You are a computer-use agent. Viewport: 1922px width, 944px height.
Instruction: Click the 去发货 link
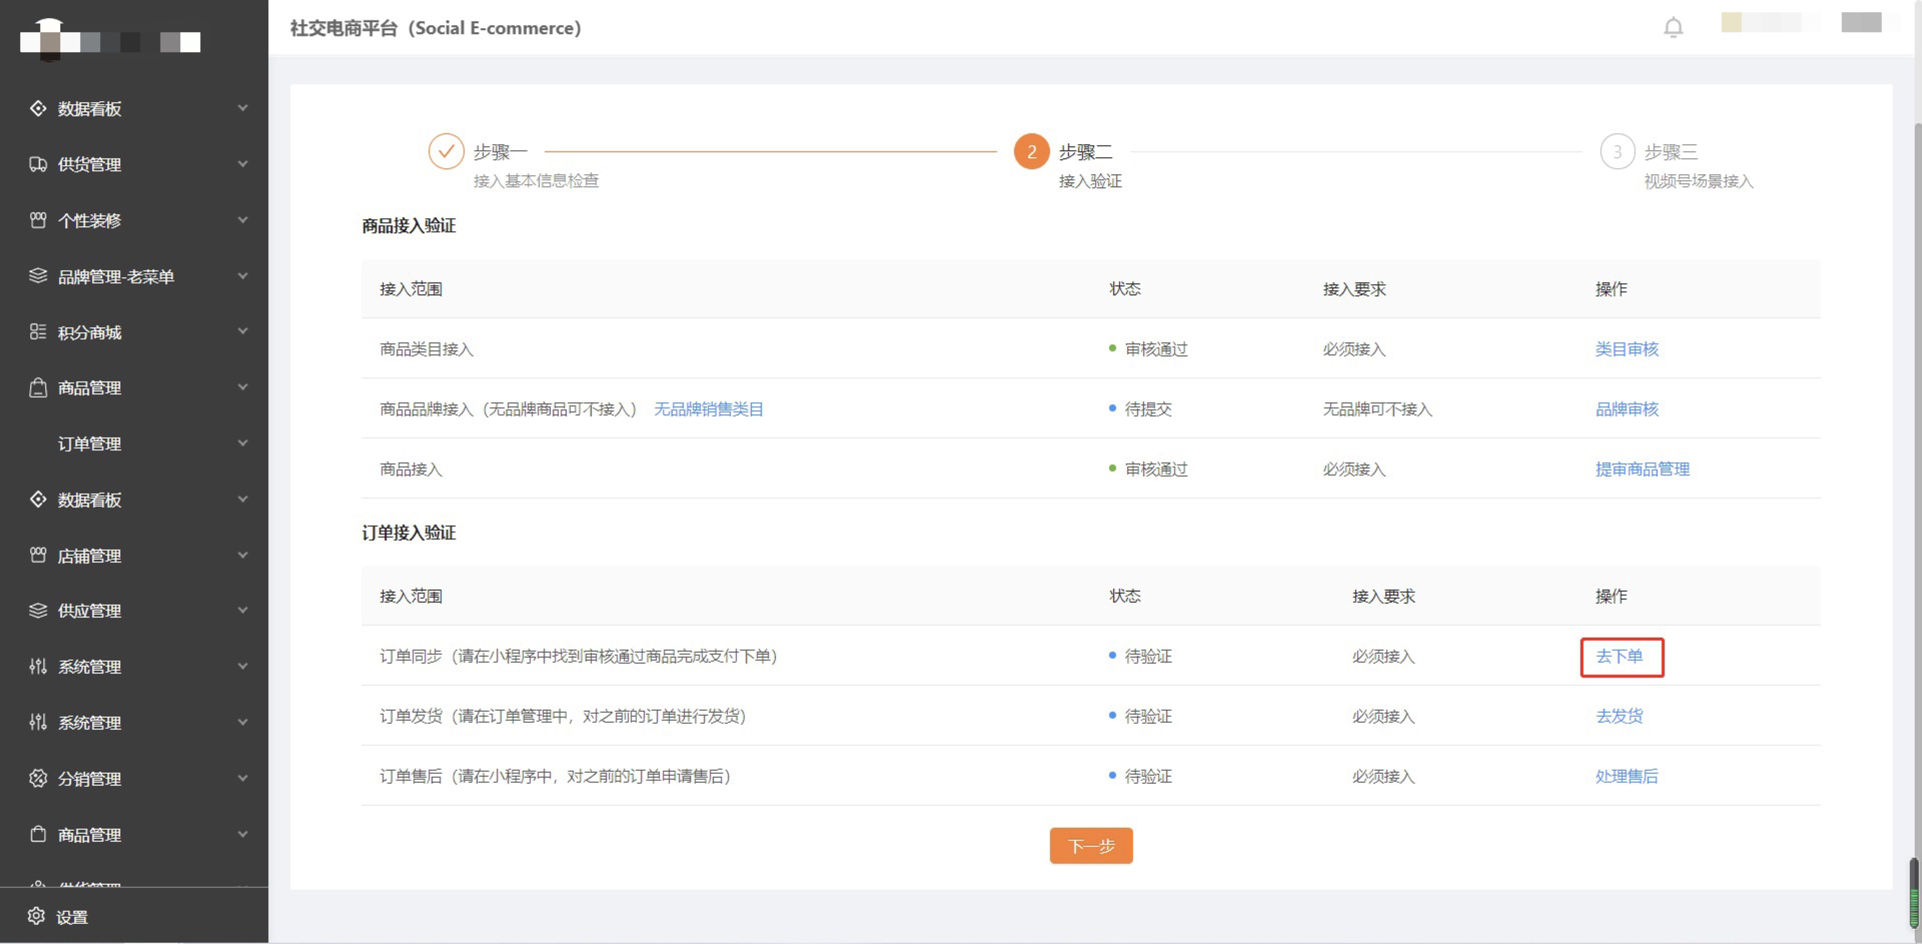click(1619, 716)
